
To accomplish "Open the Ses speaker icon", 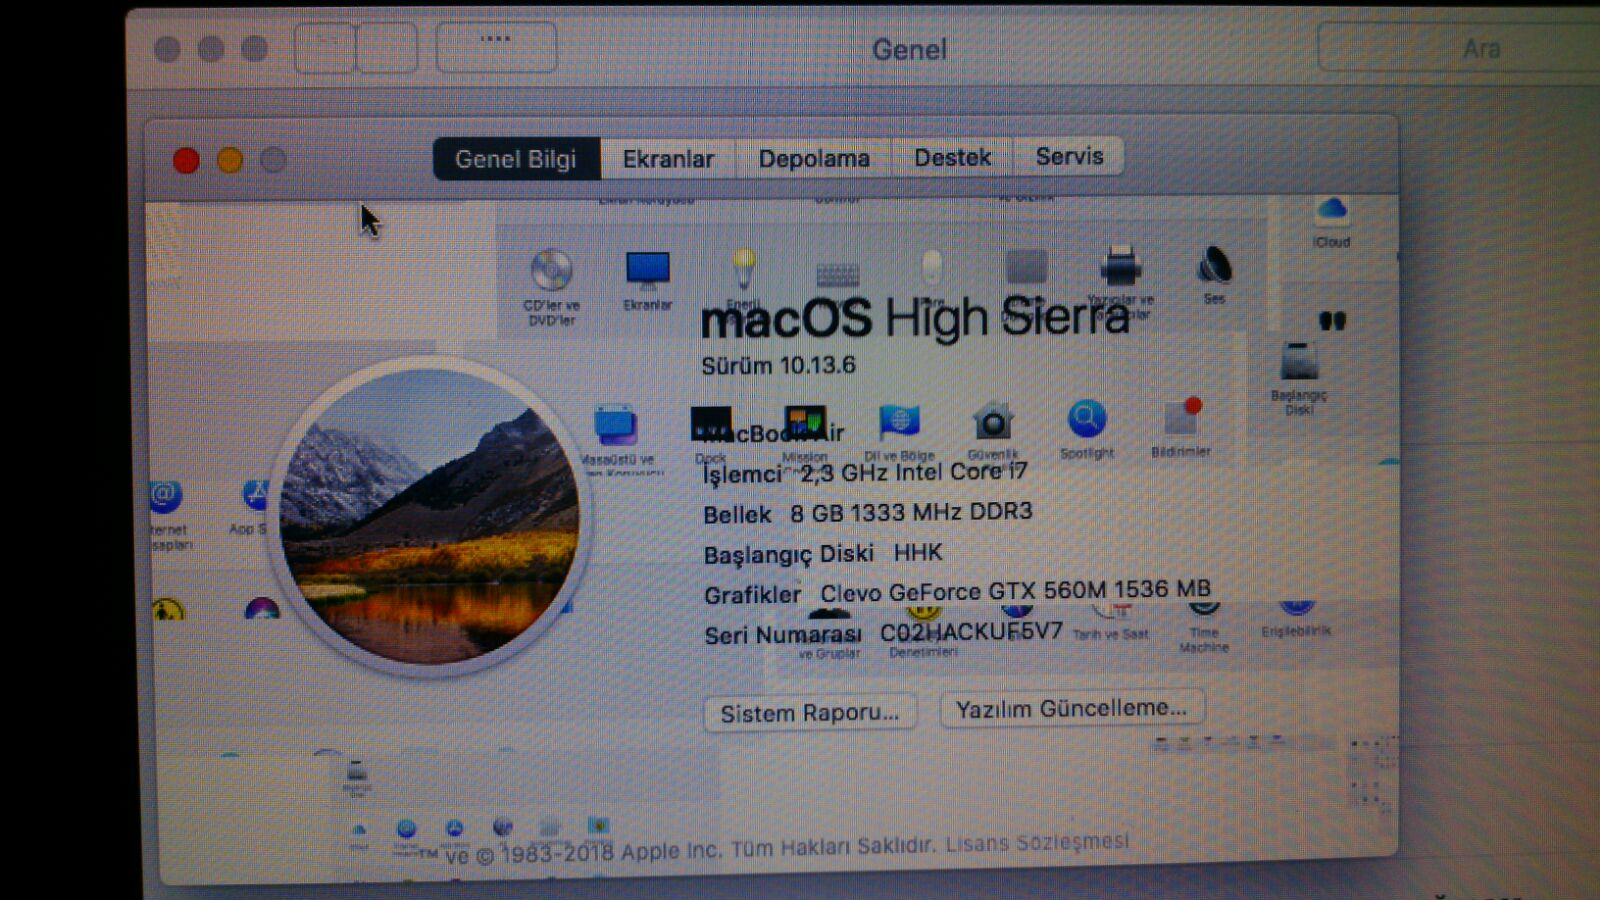I will point(1214,265).
